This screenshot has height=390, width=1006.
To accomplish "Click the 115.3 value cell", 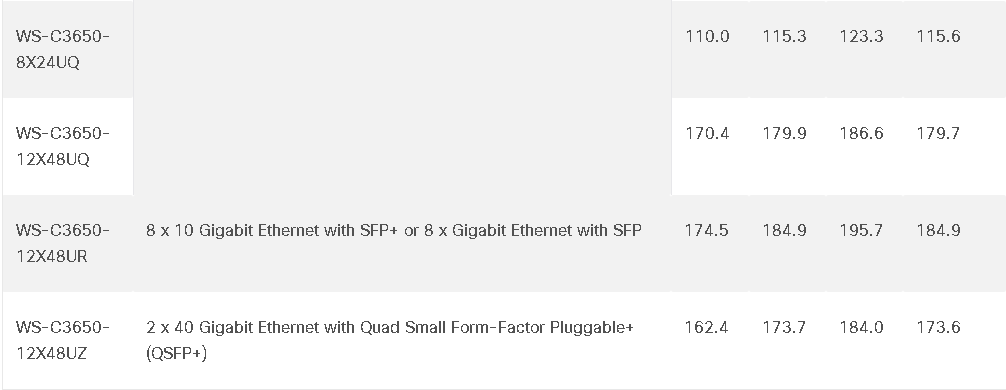I will [x=784, y=37].
